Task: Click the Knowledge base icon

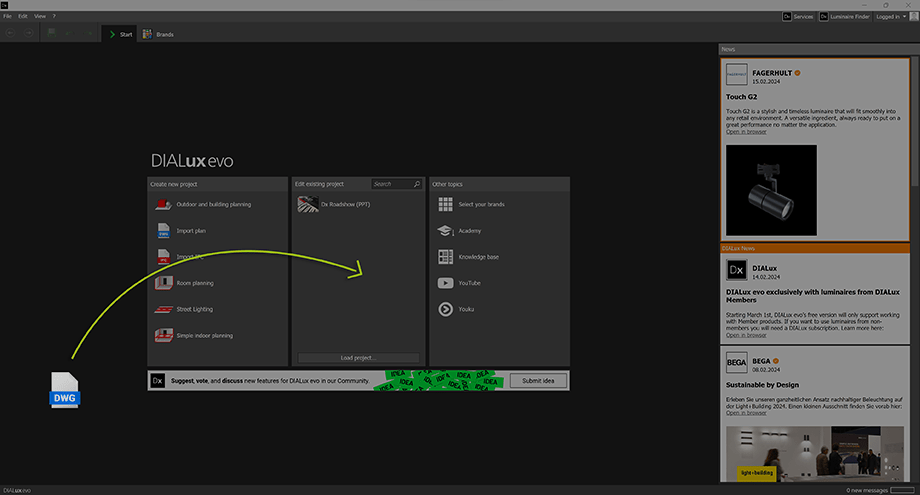Action: pos(446,257)
